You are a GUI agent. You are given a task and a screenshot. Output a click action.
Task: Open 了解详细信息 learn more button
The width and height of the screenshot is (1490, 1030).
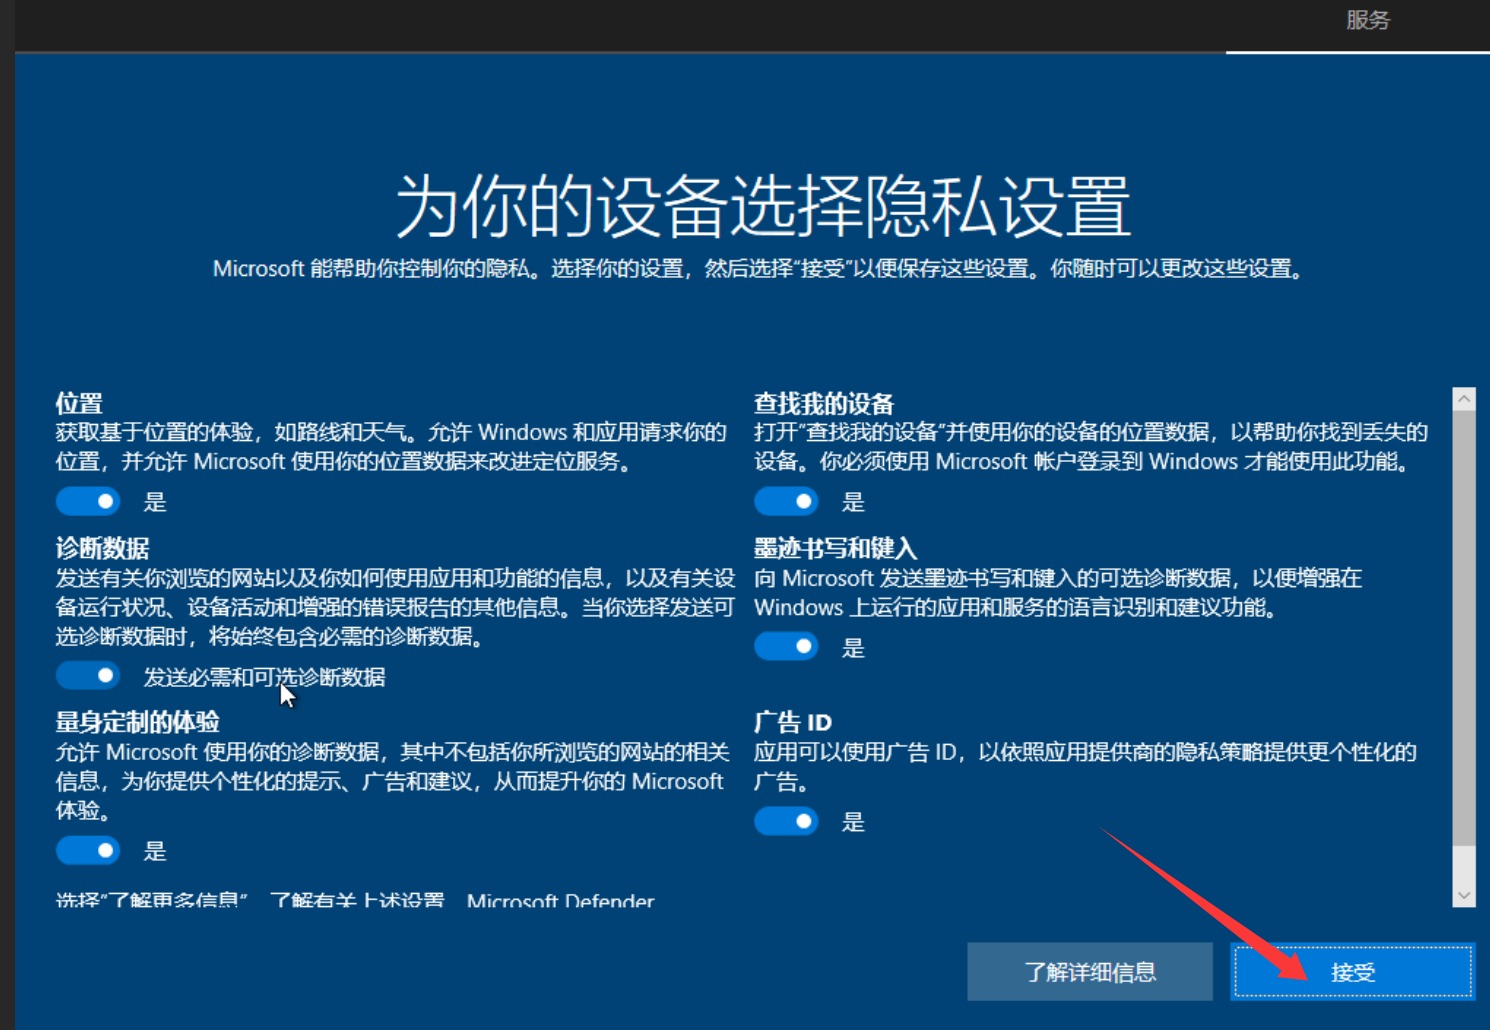point(1090,972)
